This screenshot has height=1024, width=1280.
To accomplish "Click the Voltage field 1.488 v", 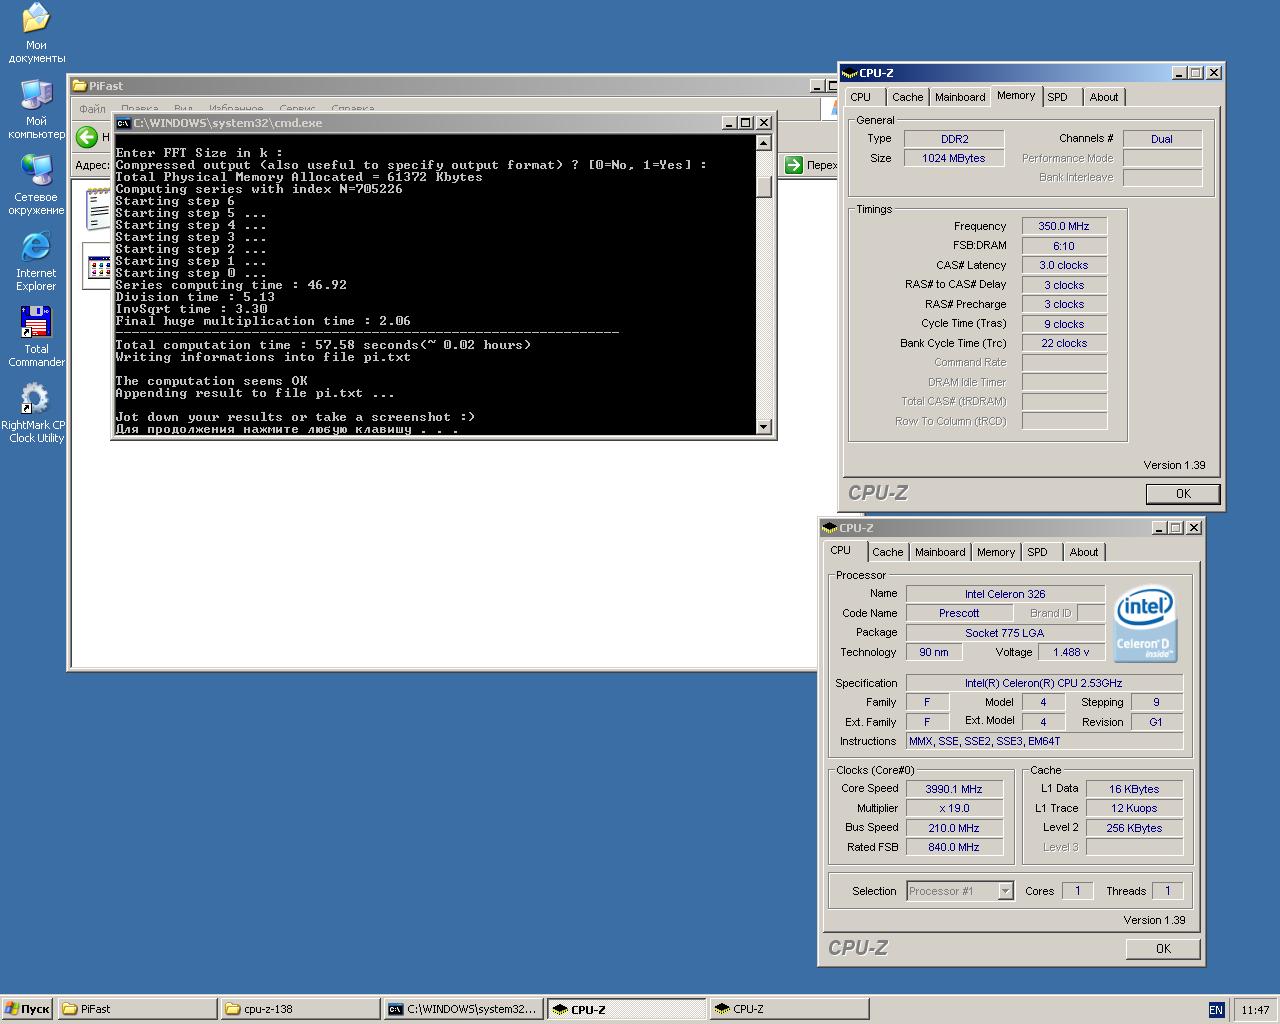I will [1071, 652].
